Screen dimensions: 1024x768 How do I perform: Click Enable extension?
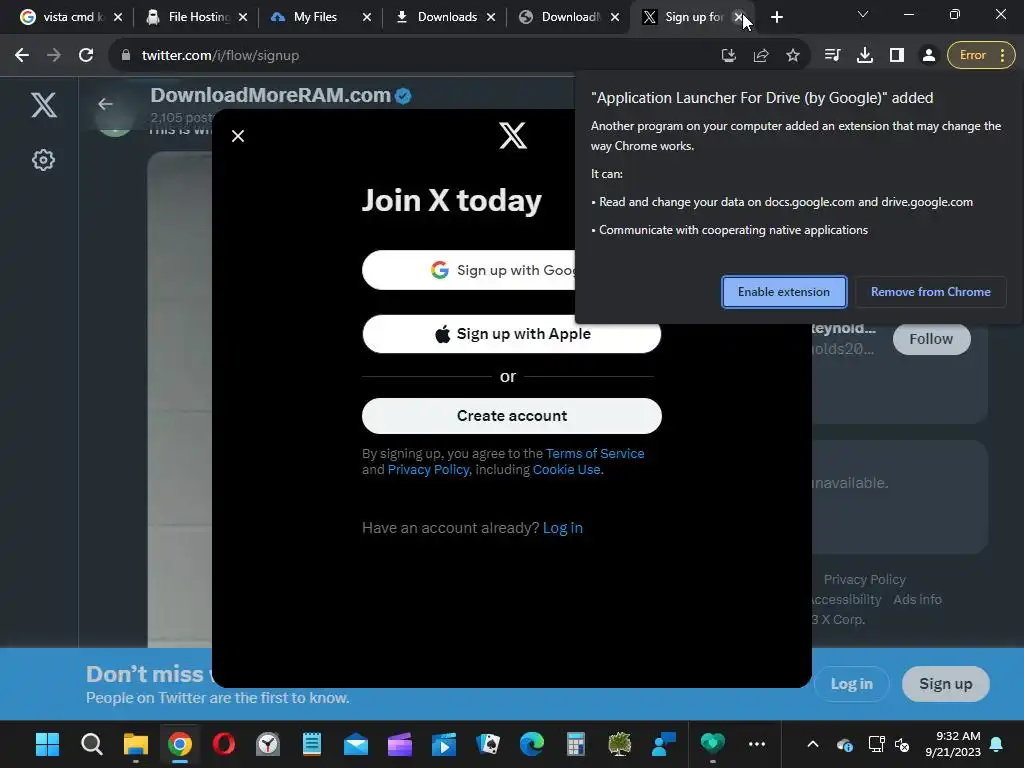pyautogui.click(x=784, y=292)
